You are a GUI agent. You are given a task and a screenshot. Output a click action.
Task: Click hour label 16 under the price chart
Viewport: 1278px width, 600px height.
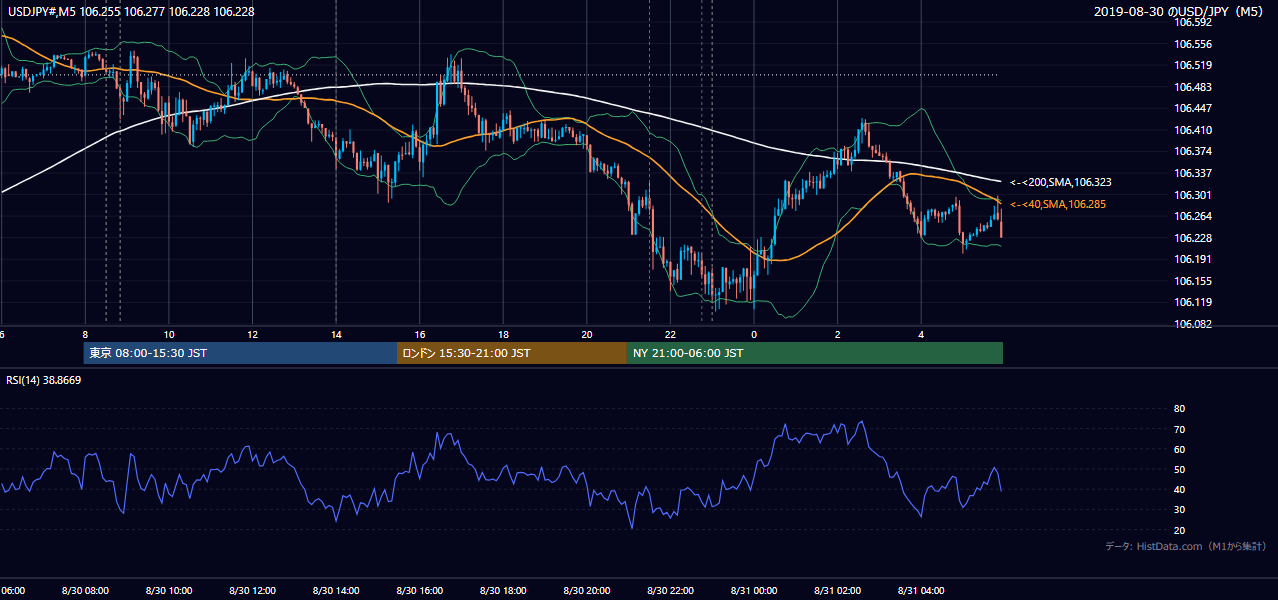point(420,334)
